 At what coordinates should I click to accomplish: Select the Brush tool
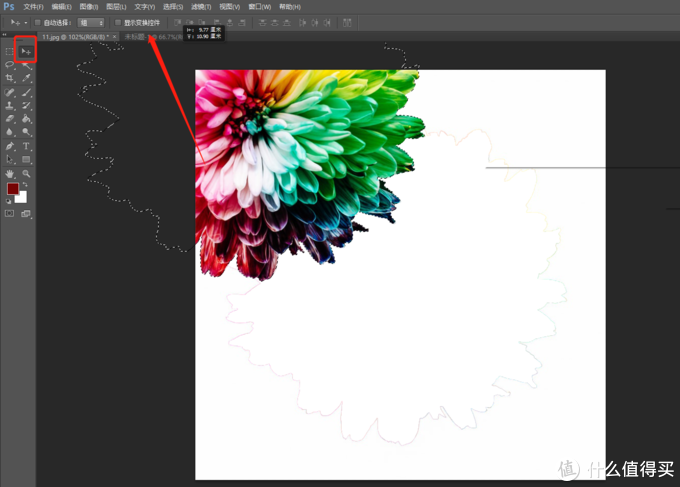tap(26, 92)
